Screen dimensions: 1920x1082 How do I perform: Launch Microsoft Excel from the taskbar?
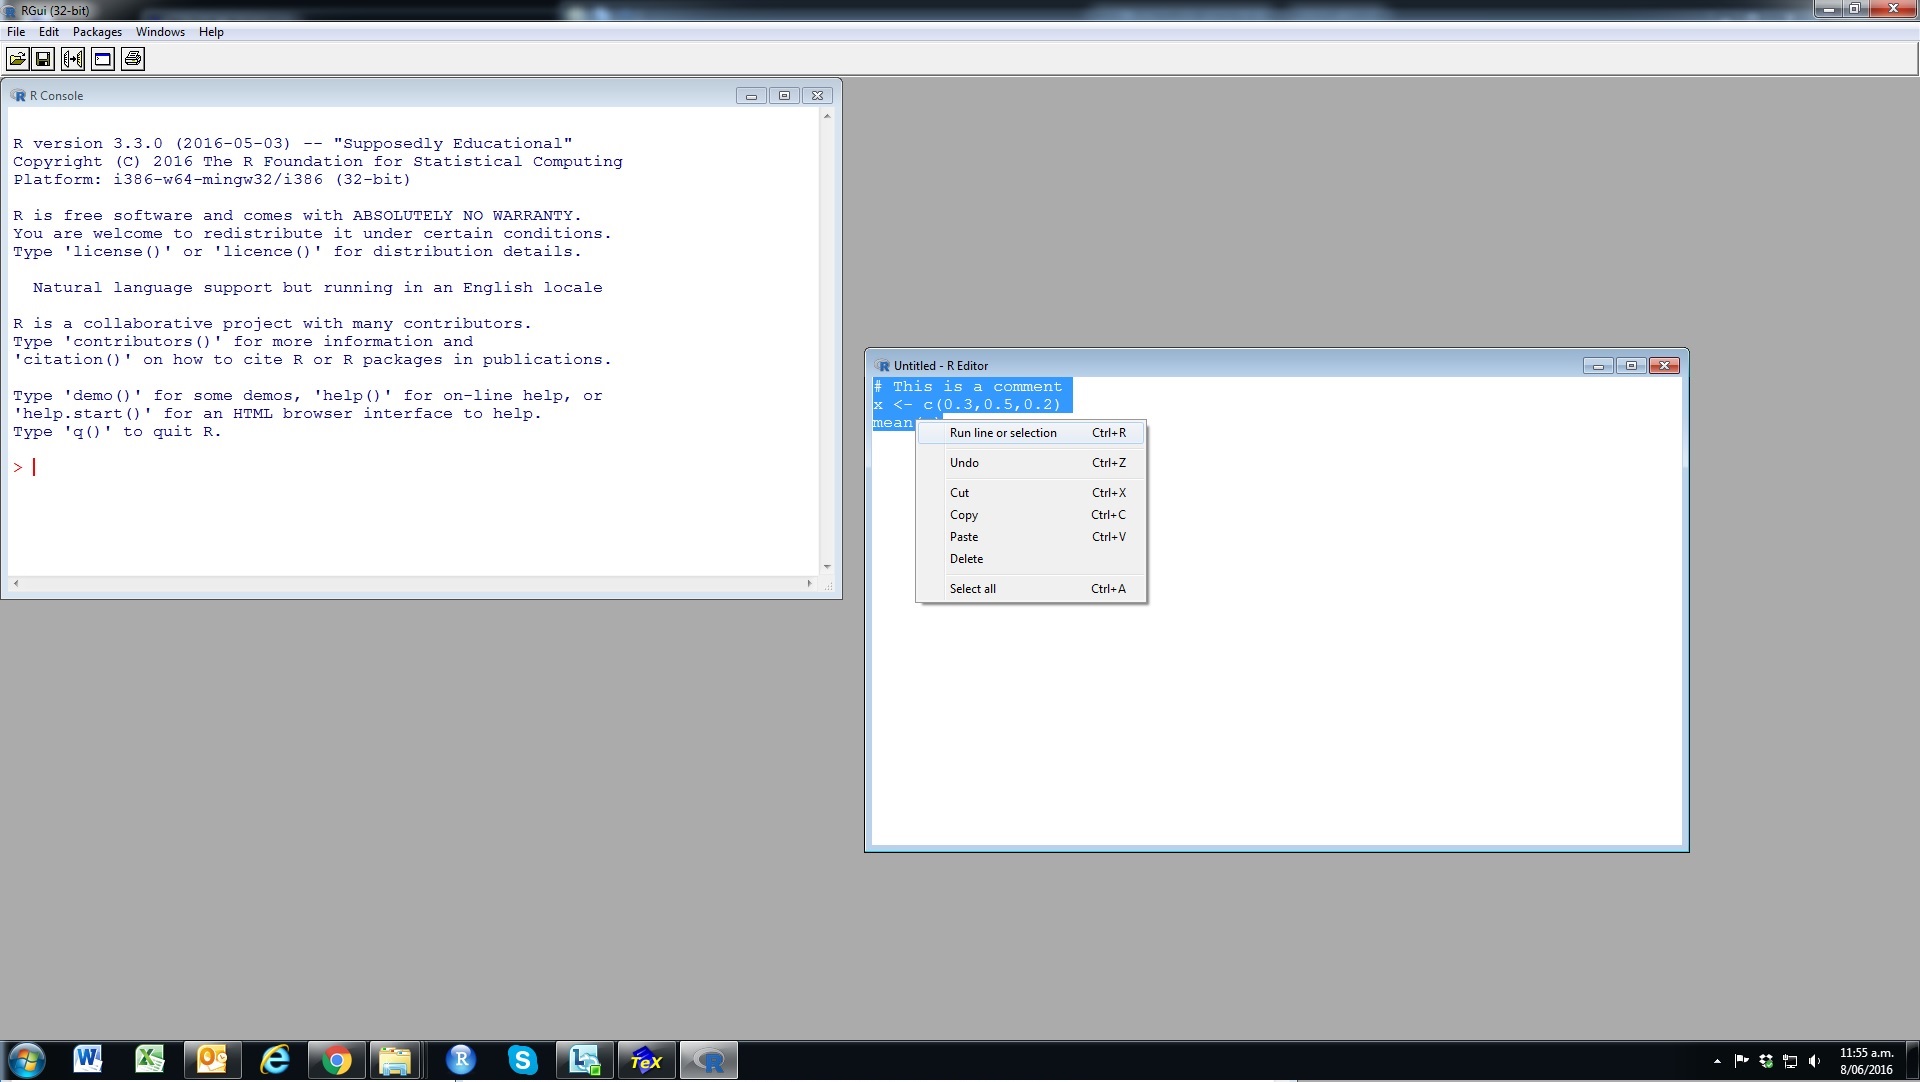(150, 1060)
